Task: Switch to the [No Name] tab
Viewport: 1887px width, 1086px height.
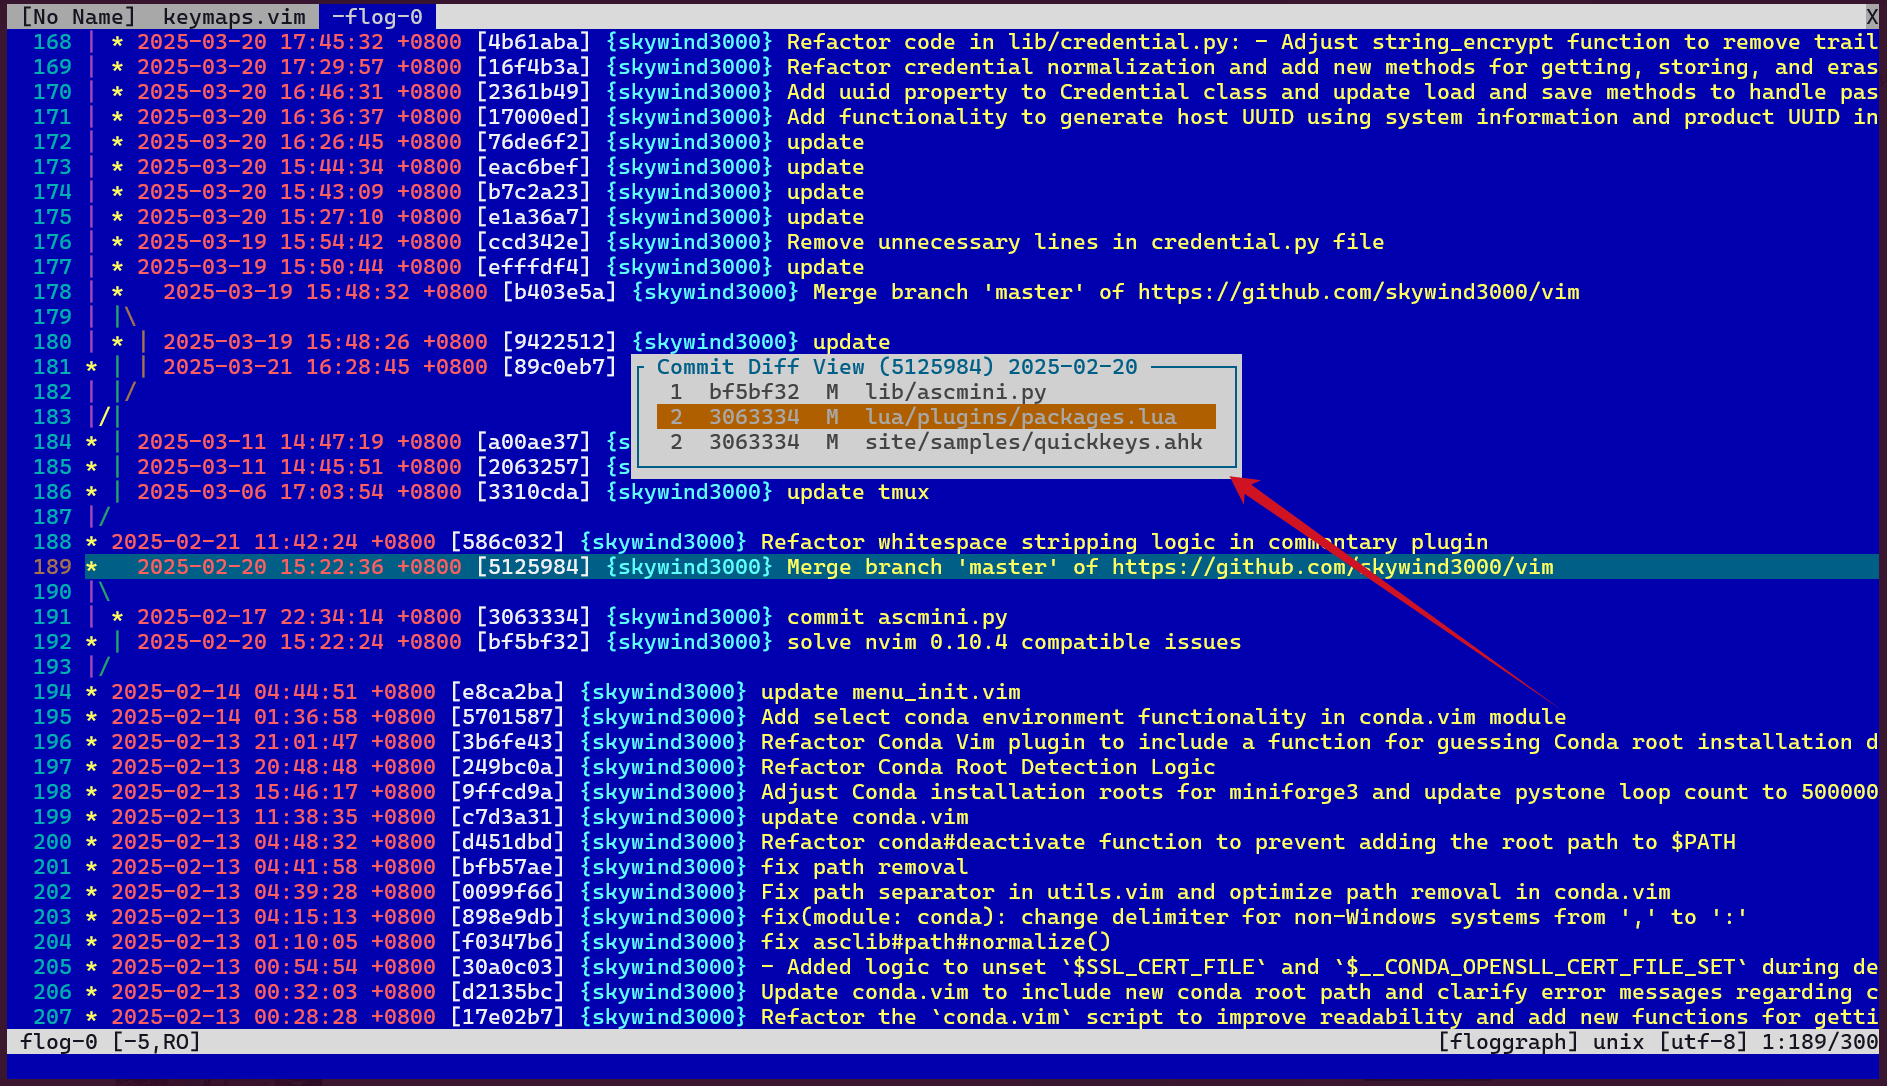Action: 77,17
